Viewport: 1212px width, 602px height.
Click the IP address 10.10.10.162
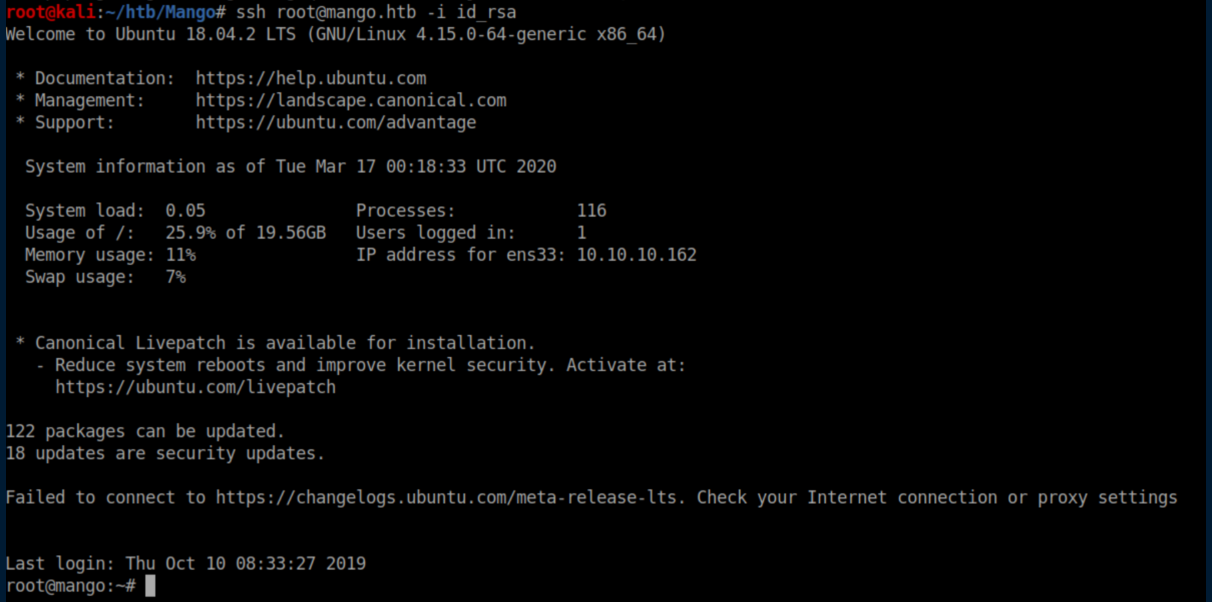(636, 255)
